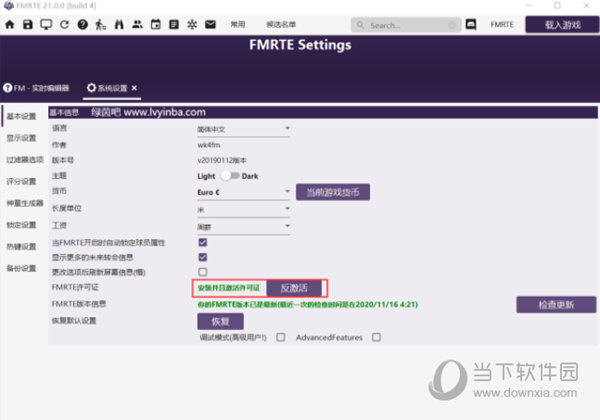
Task: Click FMRTE menu in top bar
Action: point(502,25)
